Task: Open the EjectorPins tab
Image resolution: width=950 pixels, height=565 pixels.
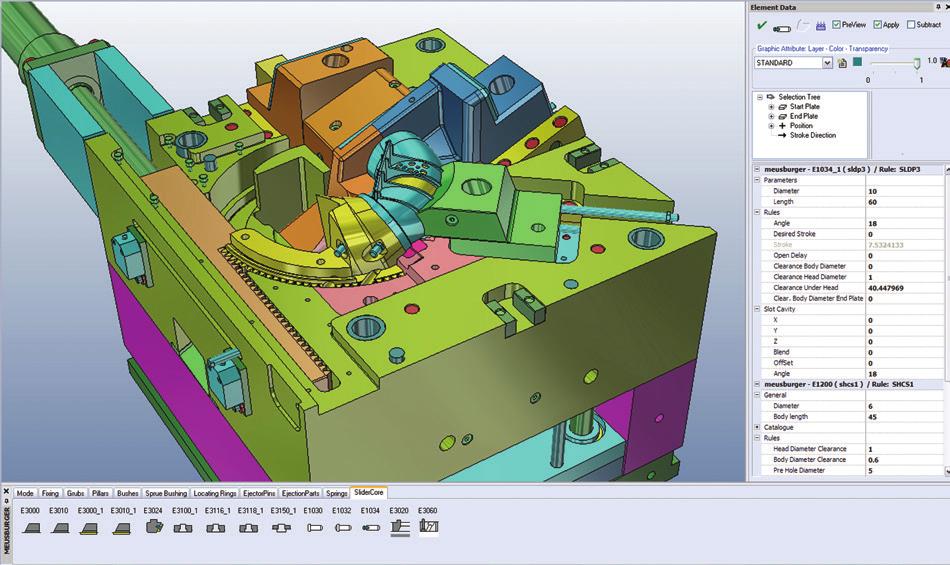Action: click(x=259, y=494)
